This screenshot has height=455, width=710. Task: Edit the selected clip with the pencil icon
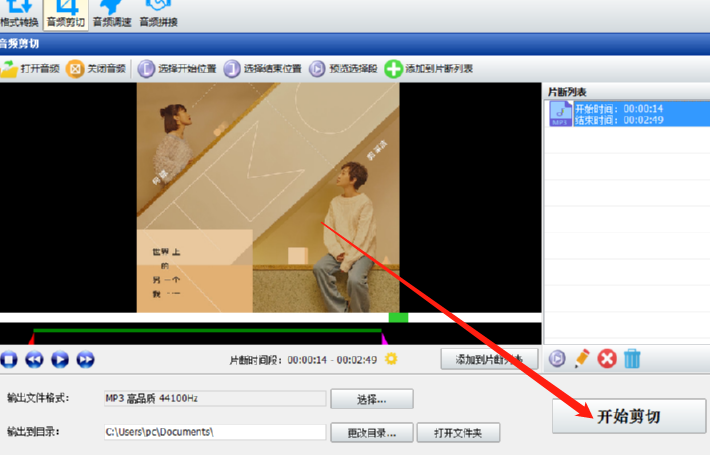pos(582,359)
